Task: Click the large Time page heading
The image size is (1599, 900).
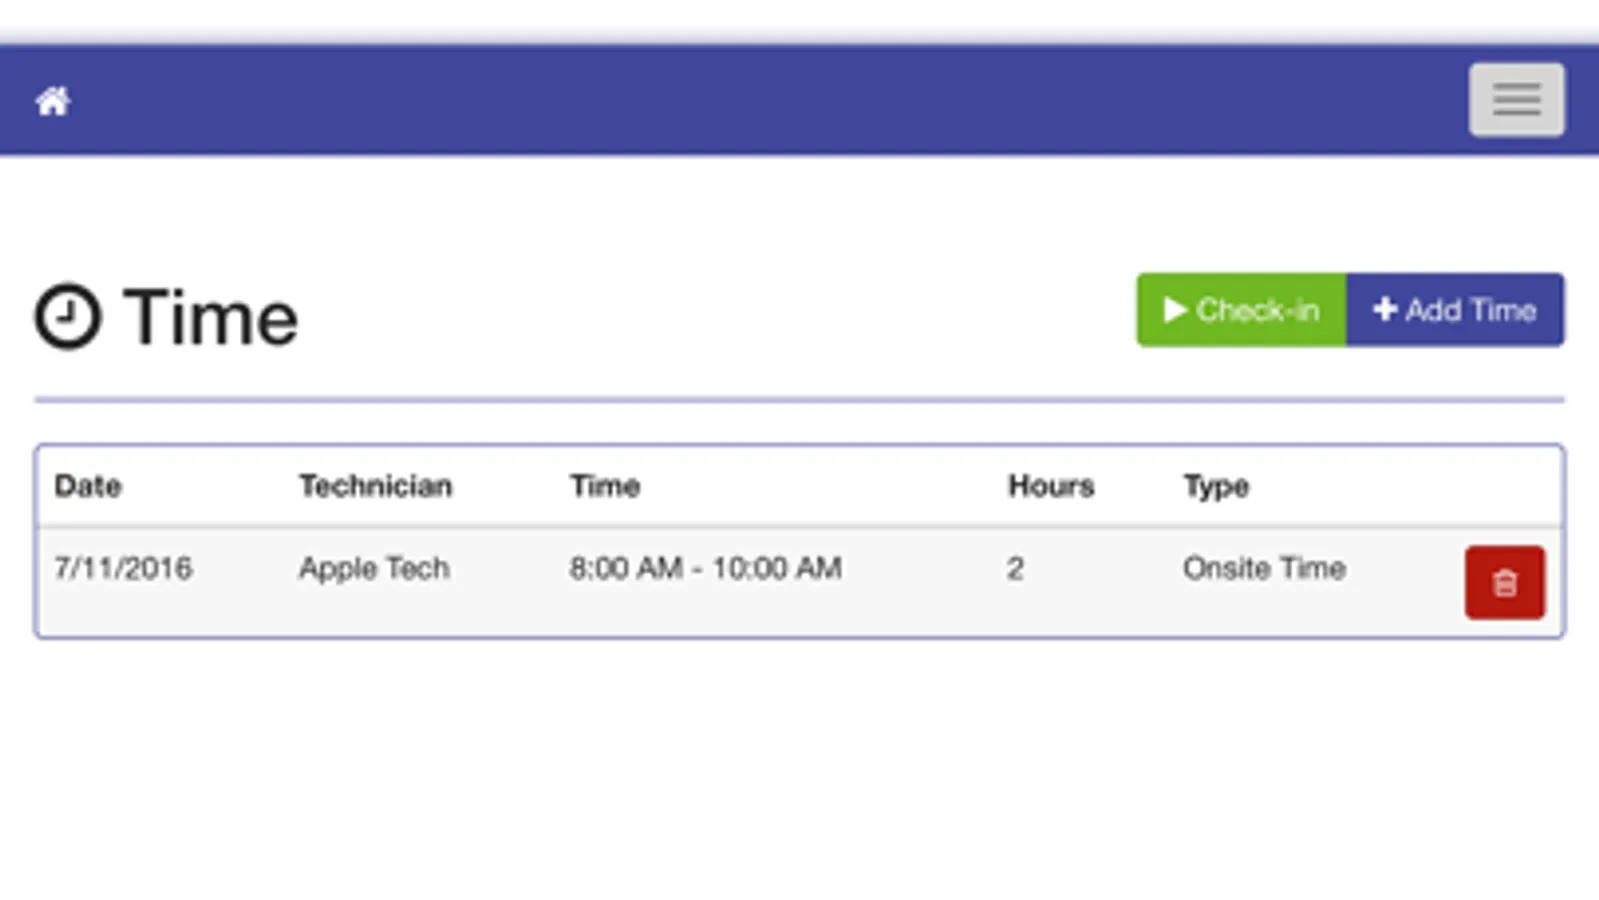Action: 210,318
